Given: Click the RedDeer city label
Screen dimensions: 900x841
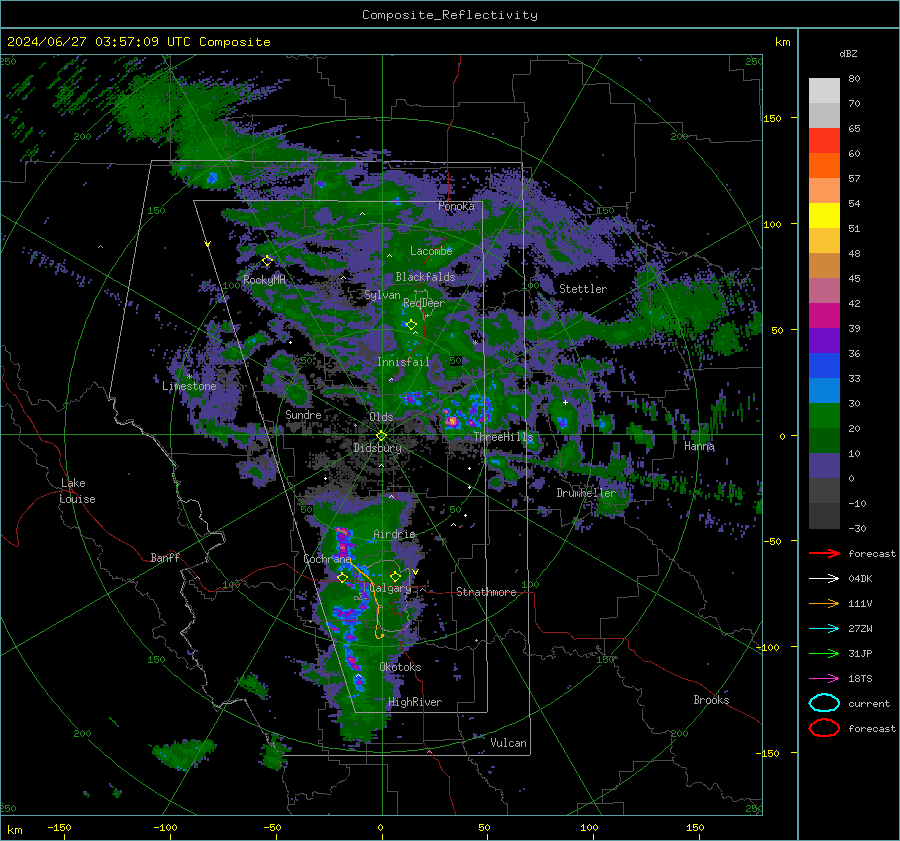Looking at the screenshot, I should click(x=424, y=303).
